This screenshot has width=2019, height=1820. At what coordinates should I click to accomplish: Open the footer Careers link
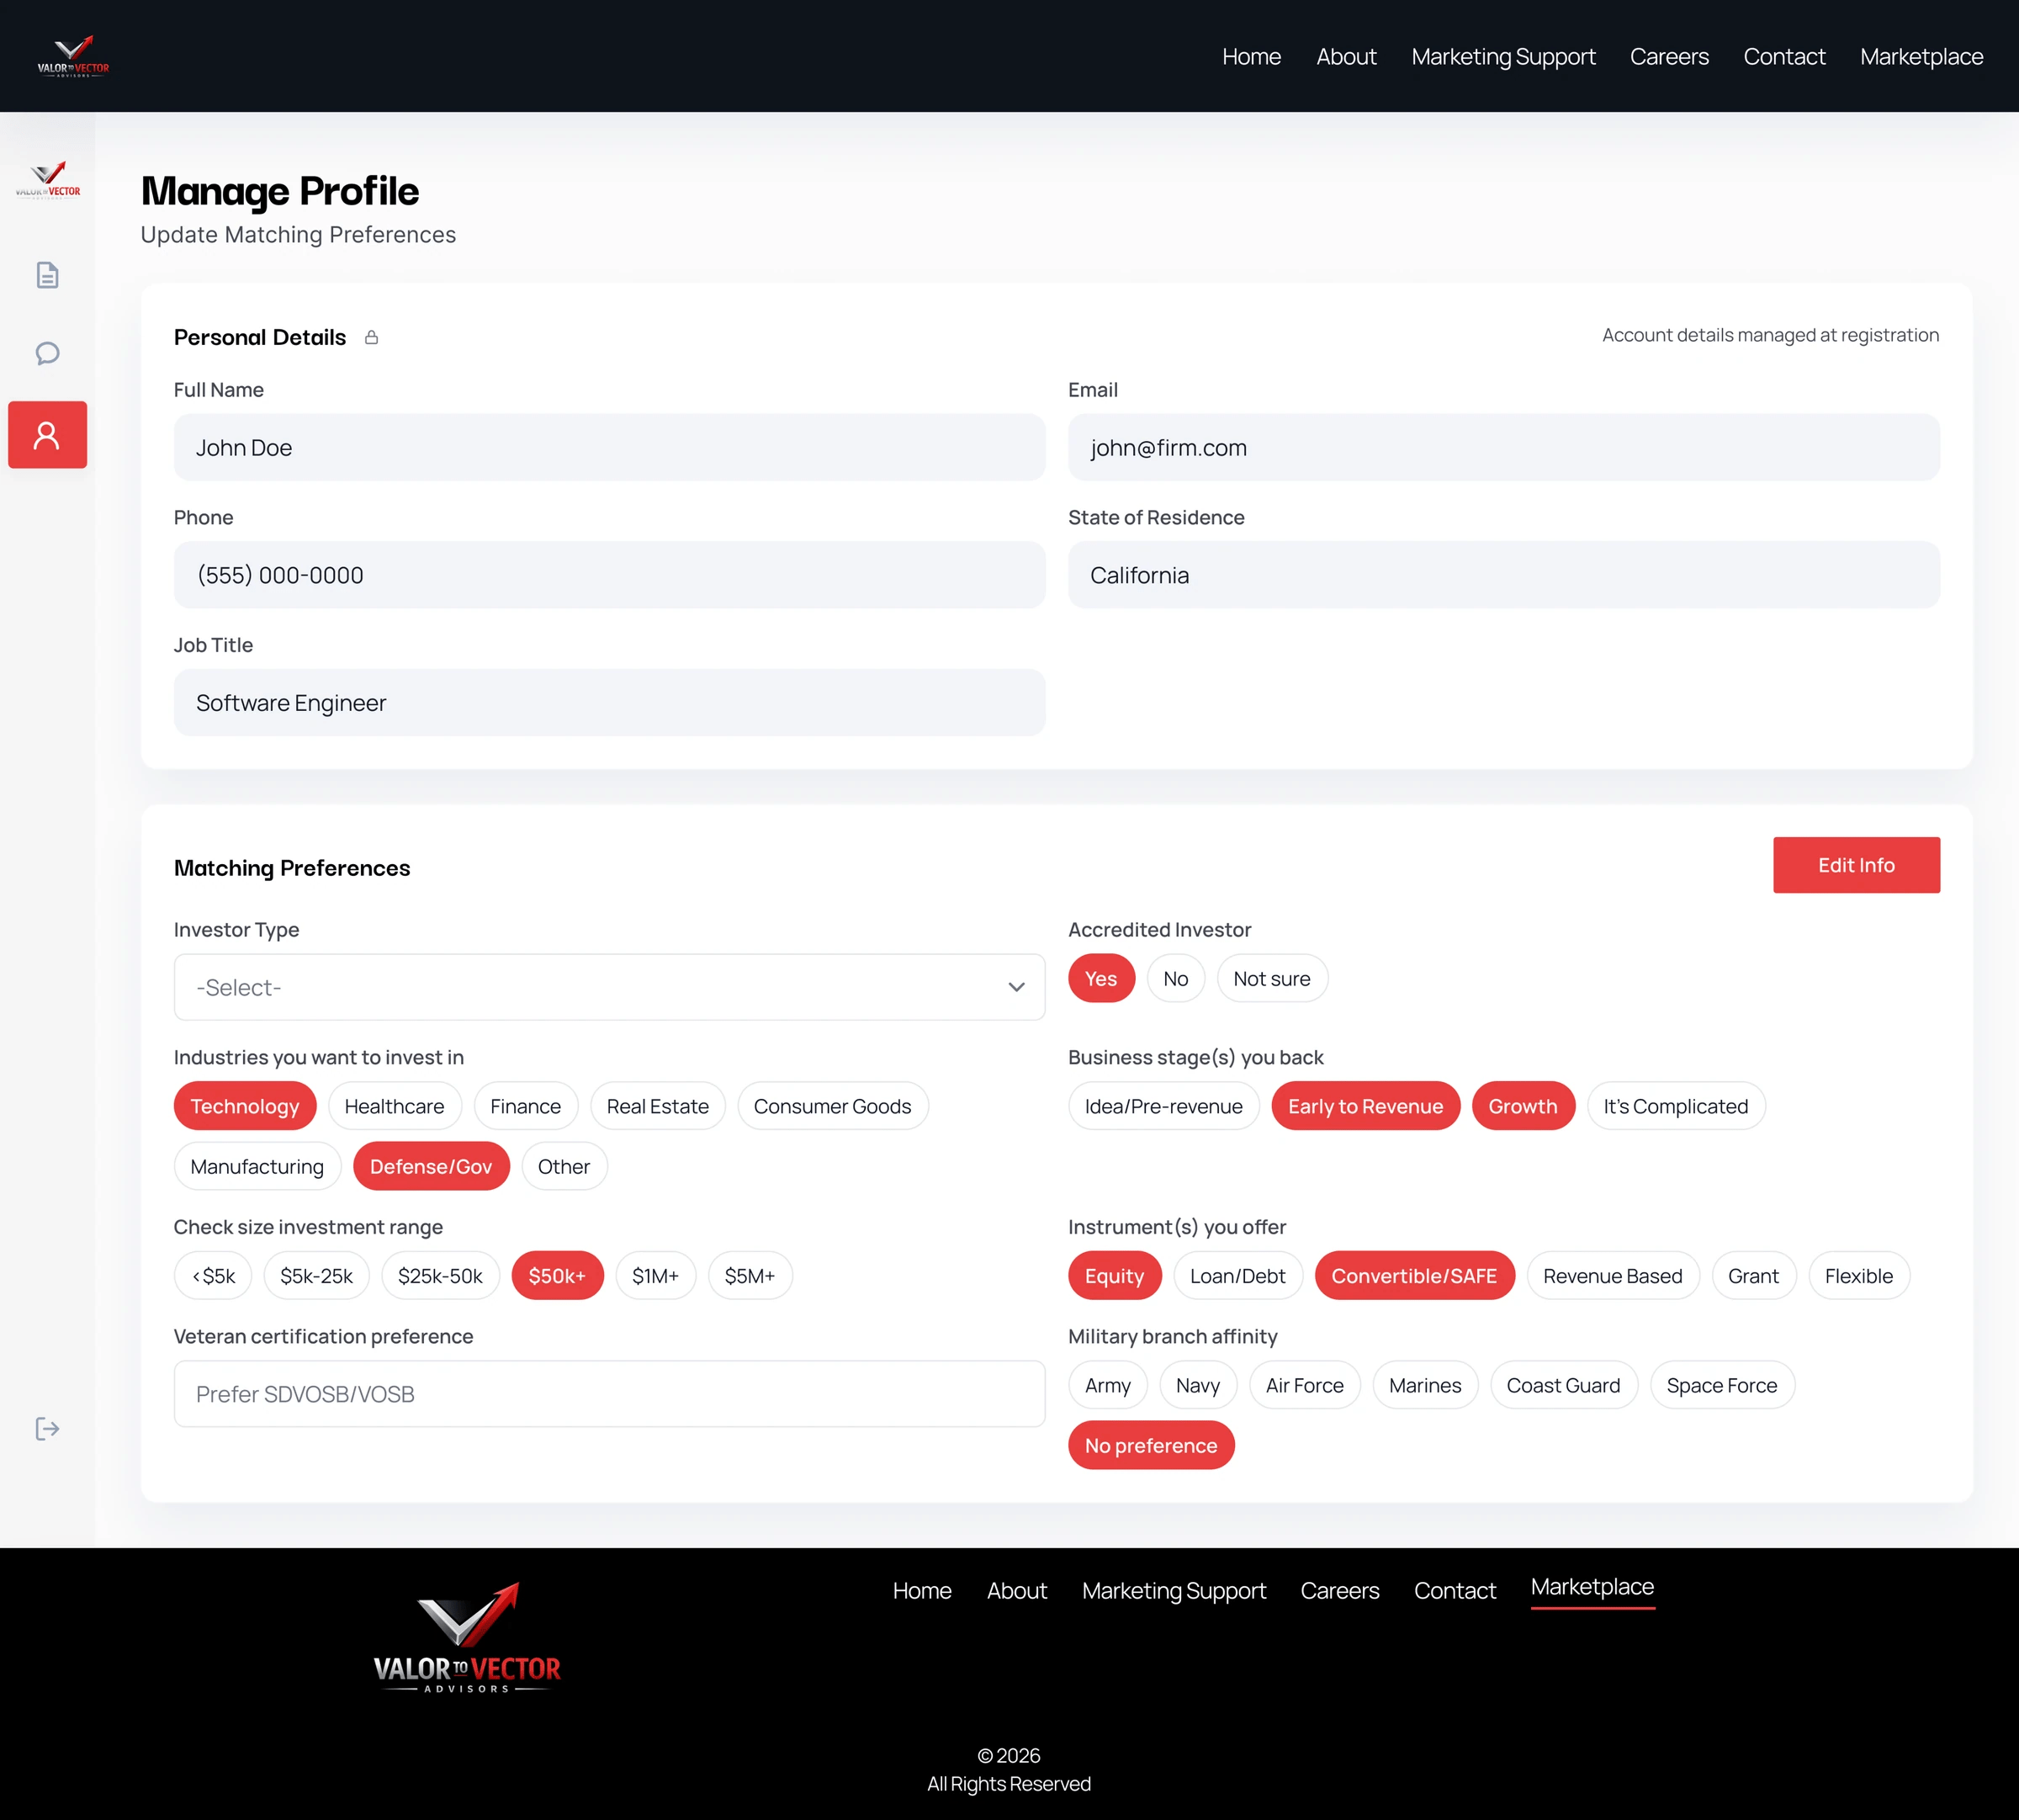tap(1339, 1590)
